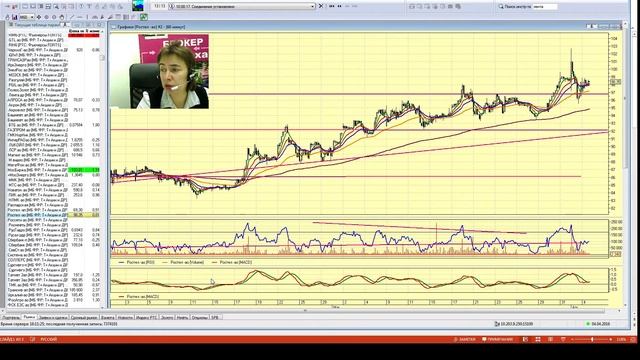
Task: Select the ЛУКОЙЛ row in the table
Action: click(x=53, y=145)
